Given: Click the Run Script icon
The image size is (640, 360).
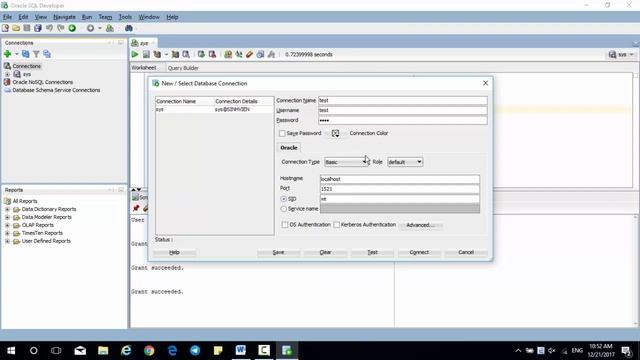Looking at the screenshot, I should [x=146, y=54].
